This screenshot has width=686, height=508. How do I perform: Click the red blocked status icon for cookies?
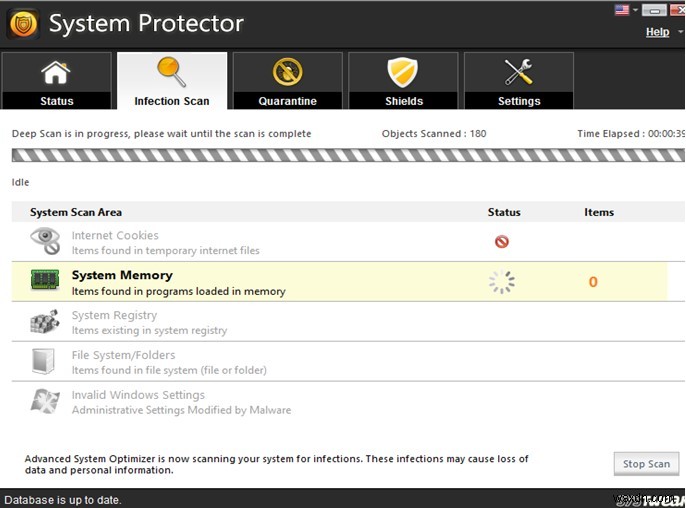click(x=502, y=242)
